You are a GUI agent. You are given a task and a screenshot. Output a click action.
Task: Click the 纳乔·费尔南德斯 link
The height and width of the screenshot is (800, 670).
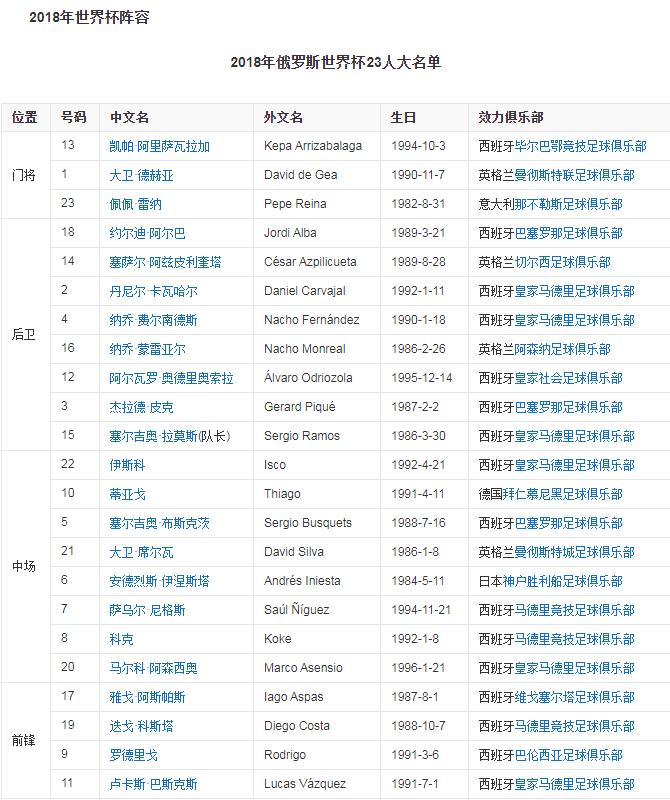(154, 321)
